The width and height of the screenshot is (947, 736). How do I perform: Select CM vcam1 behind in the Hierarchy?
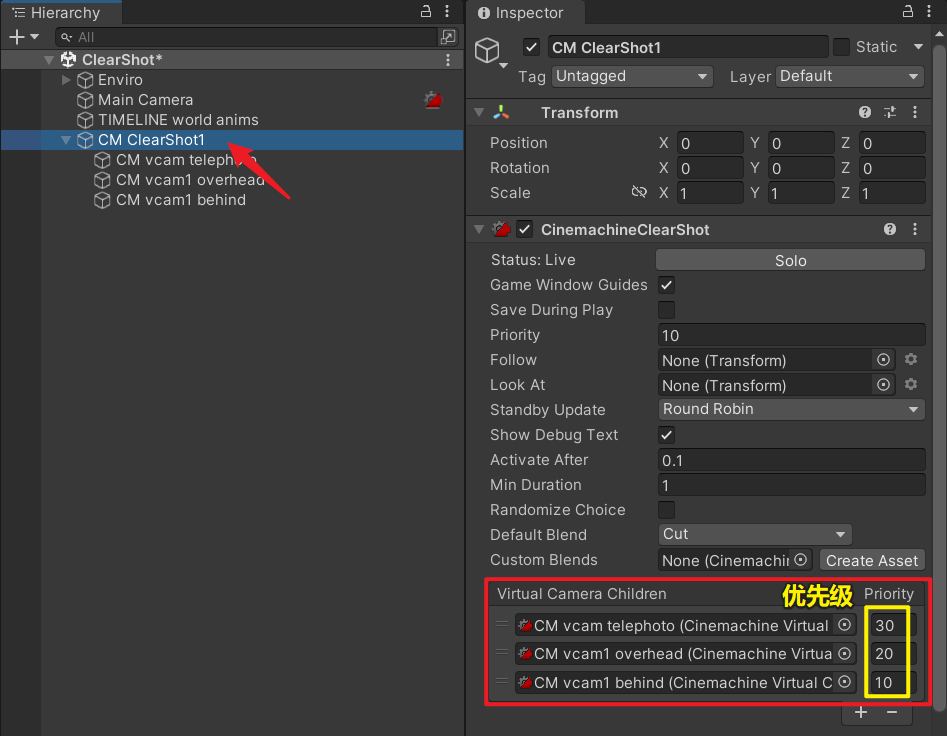pos(181,200)
